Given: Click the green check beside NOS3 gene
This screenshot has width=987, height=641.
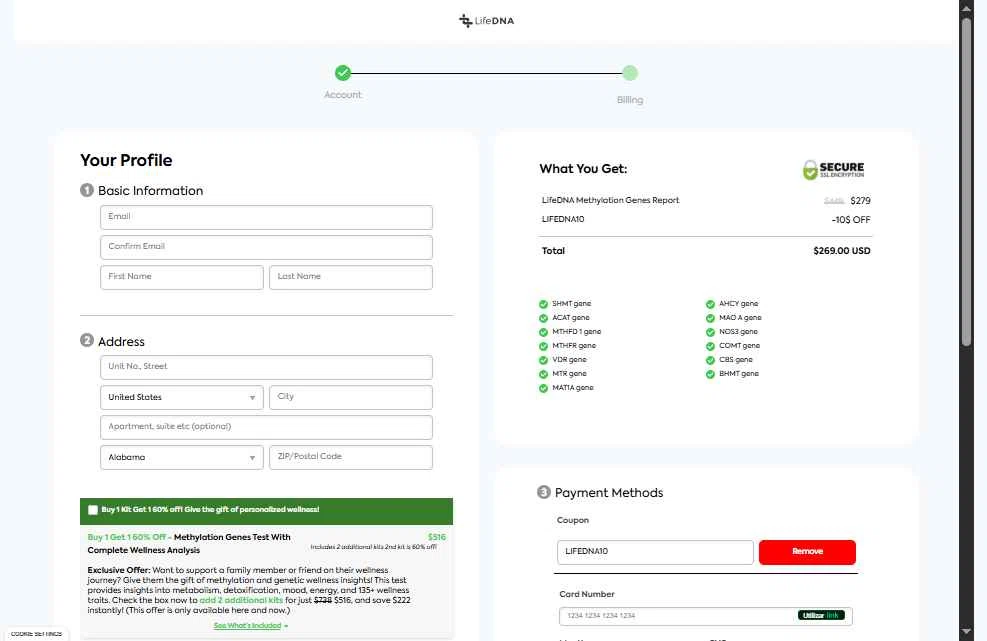Looking at the screenshot, I should click(x=710, y=332).
